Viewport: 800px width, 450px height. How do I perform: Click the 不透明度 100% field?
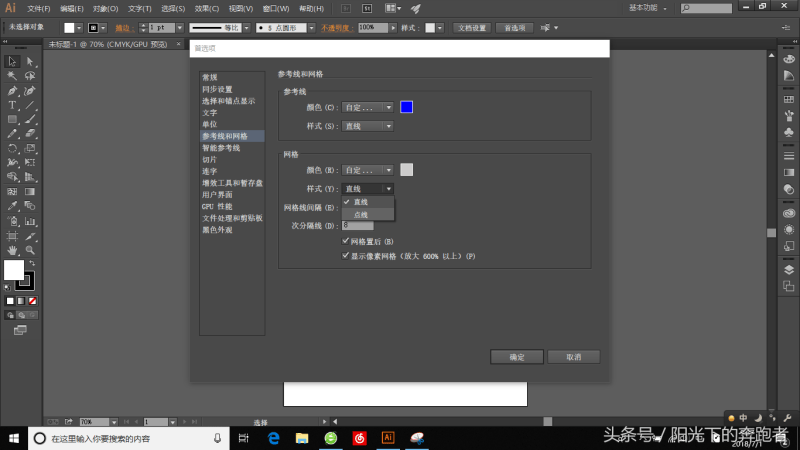point(373,28)
